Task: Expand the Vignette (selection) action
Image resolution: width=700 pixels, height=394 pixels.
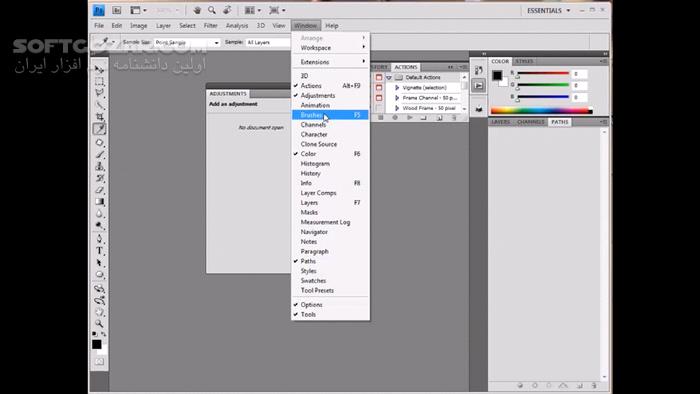Action: tap(397, 88)
